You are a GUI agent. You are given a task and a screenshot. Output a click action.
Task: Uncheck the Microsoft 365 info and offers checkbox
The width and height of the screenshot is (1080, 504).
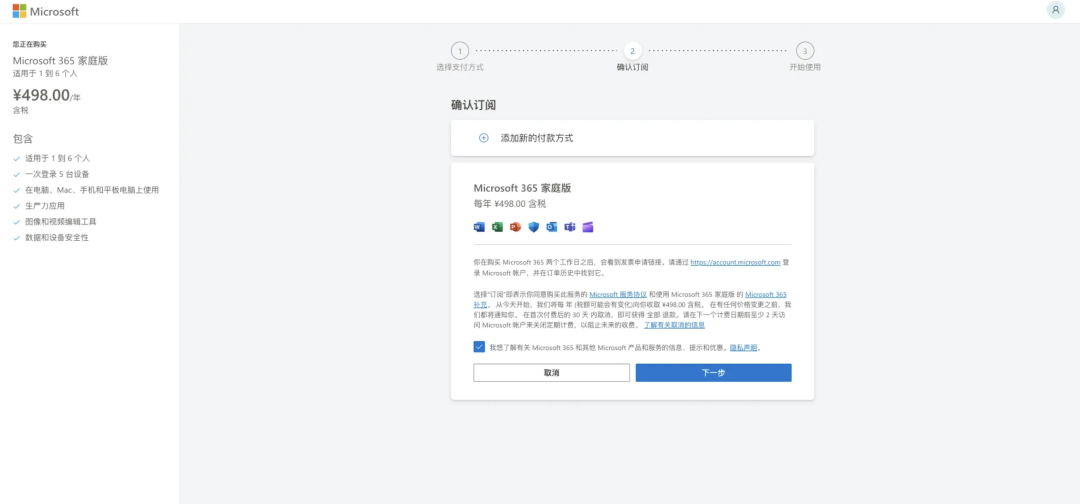pos(479,346)
